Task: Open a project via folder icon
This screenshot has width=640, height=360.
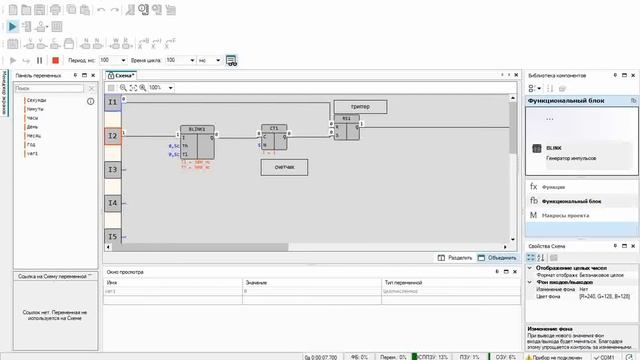Action: pyautogui.click(x=26, y=9)
